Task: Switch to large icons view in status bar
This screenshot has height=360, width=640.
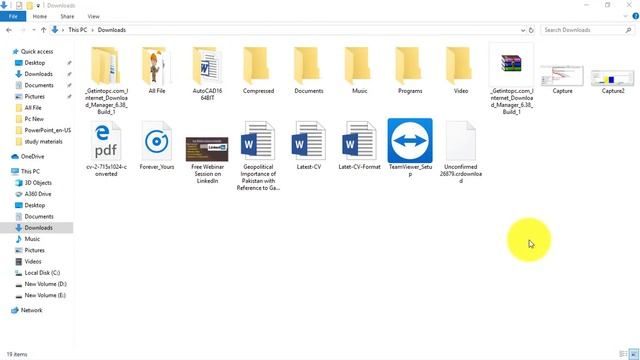Action: (633, 354)
